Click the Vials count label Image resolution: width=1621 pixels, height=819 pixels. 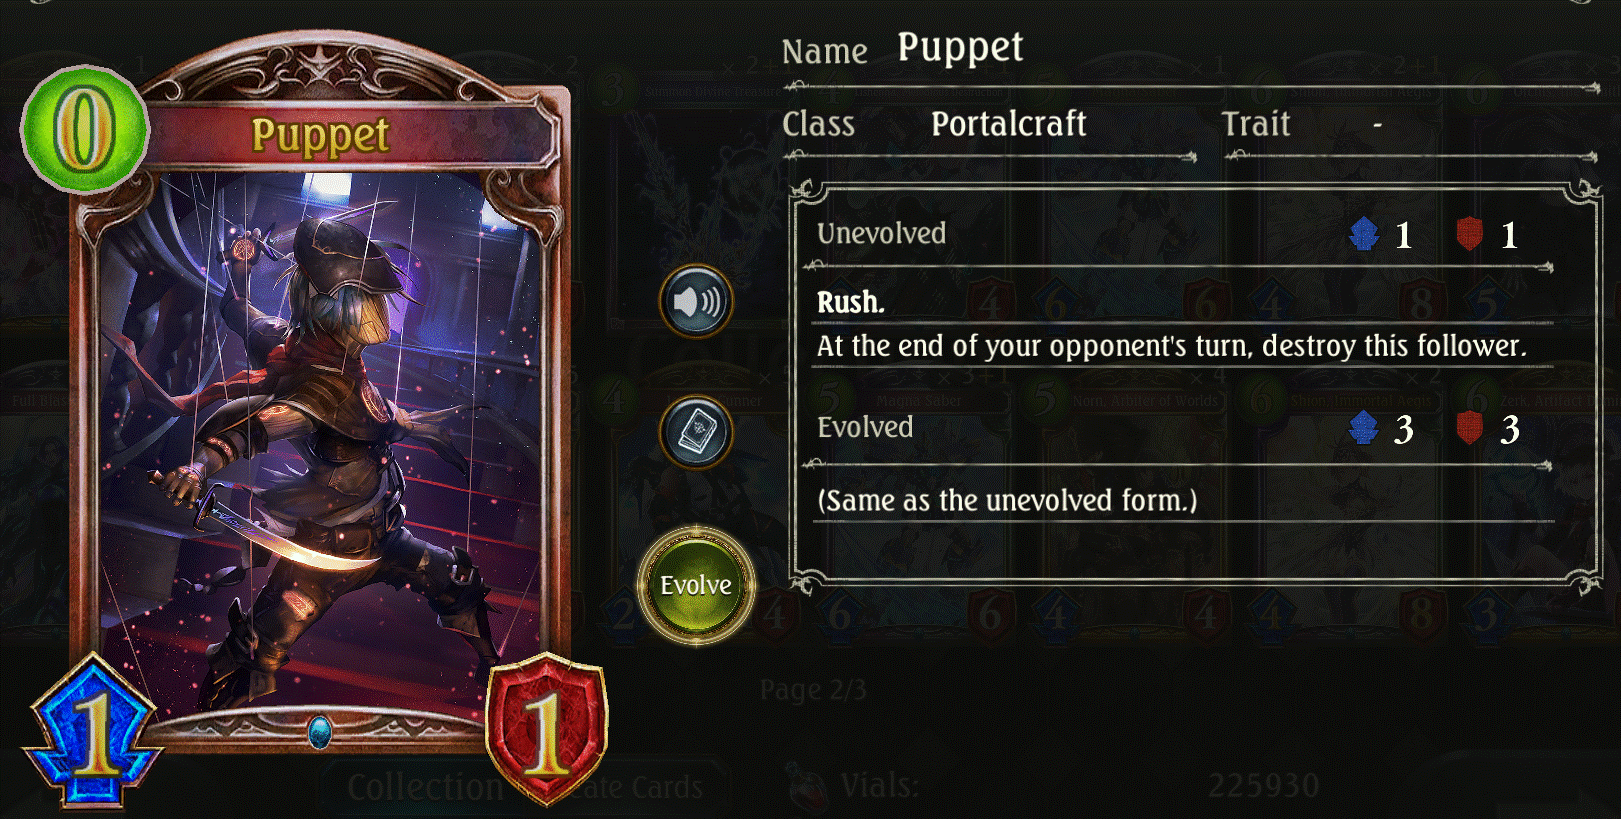[x=879, y=786]
